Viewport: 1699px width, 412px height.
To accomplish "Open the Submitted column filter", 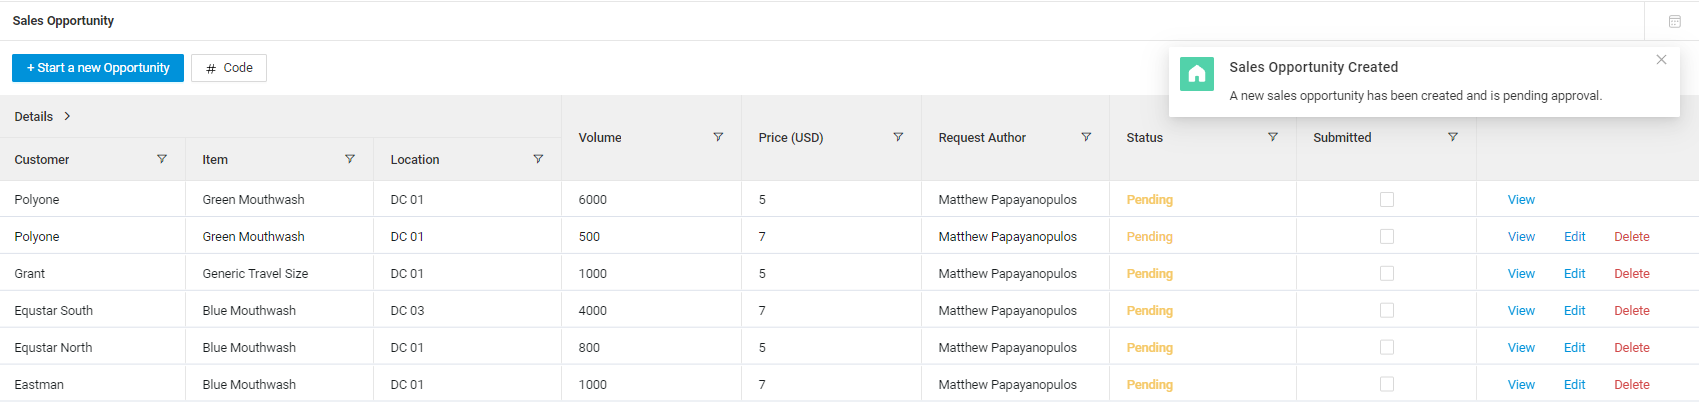I will pyautogui.click(x=1453, y=137).
